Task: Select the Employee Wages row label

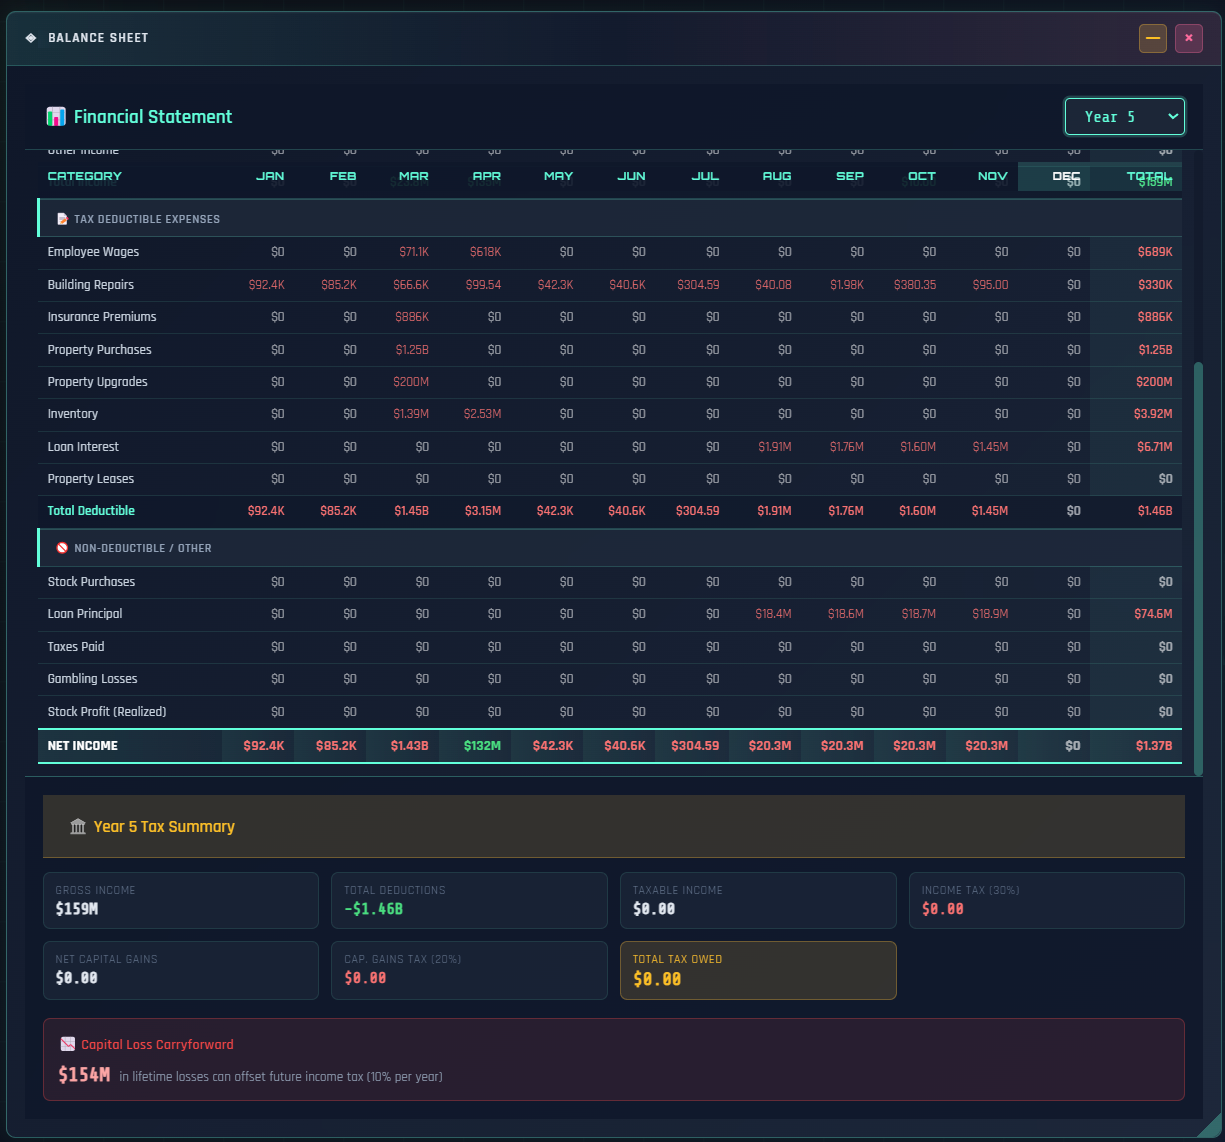Action: pyautogui.click(x=93, y=252)
